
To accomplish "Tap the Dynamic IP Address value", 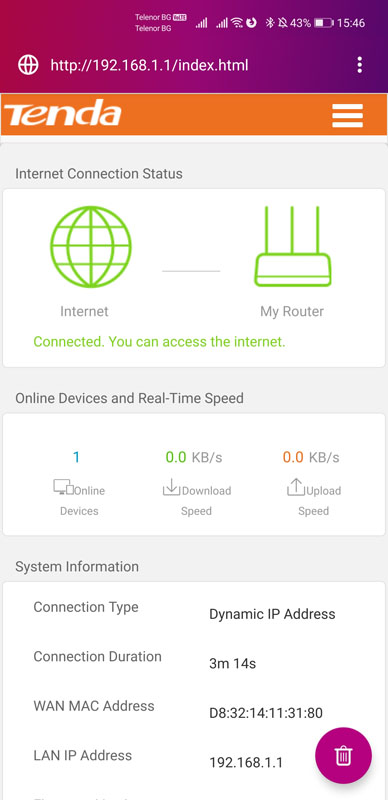I will (272, 614).
